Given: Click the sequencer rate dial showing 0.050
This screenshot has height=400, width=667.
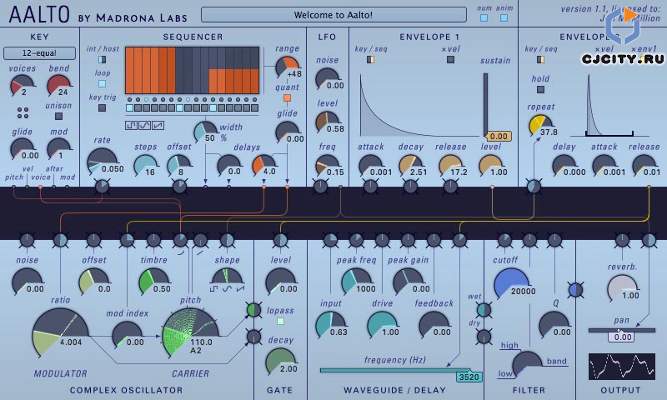Looking at the screenshot, I should [103, 162].
